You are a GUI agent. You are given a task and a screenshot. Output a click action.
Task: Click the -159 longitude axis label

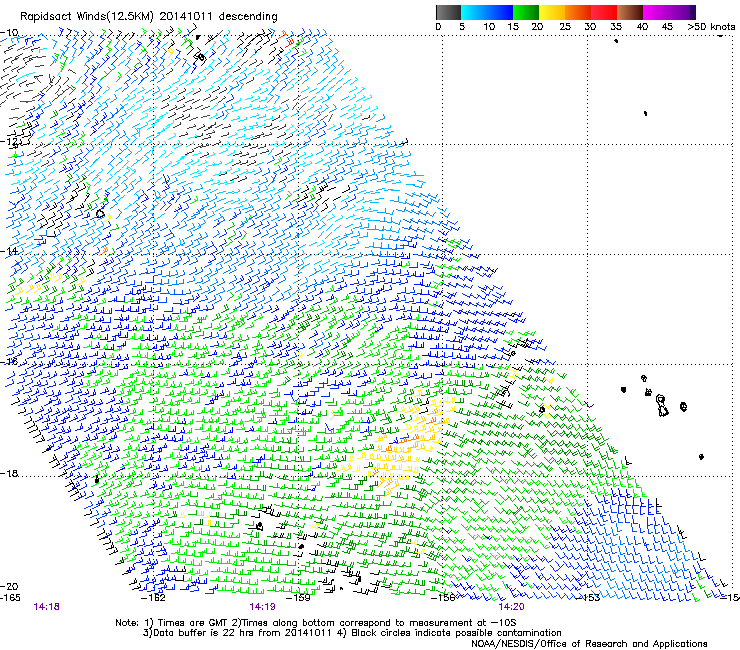tap(299, 598)
